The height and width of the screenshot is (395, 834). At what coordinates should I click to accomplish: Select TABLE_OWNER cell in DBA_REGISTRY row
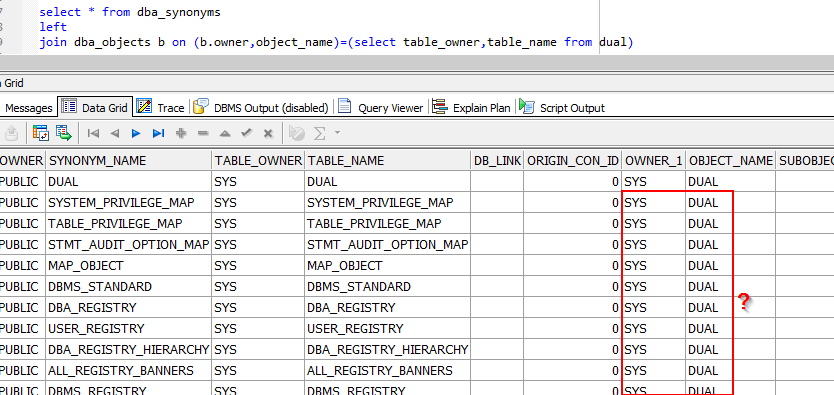click(x=257, y=307)
